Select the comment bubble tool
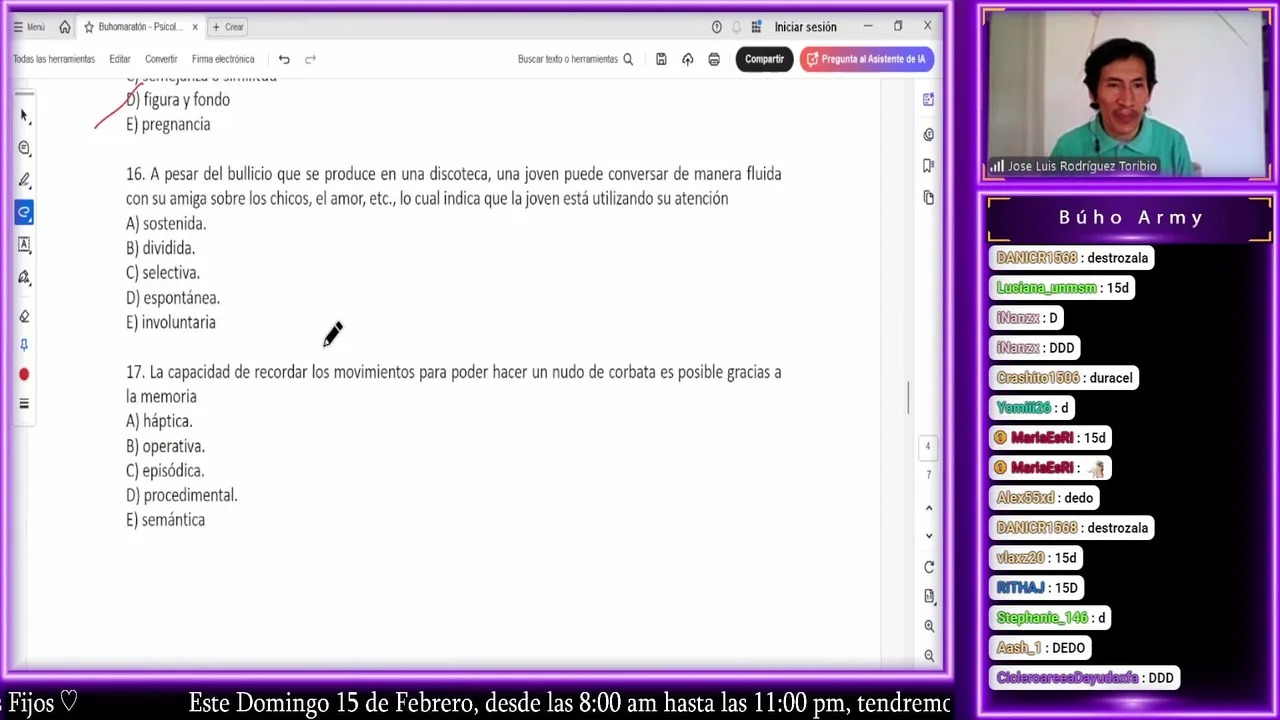This screenshot has height=720, width=1280. pos(24,148)
